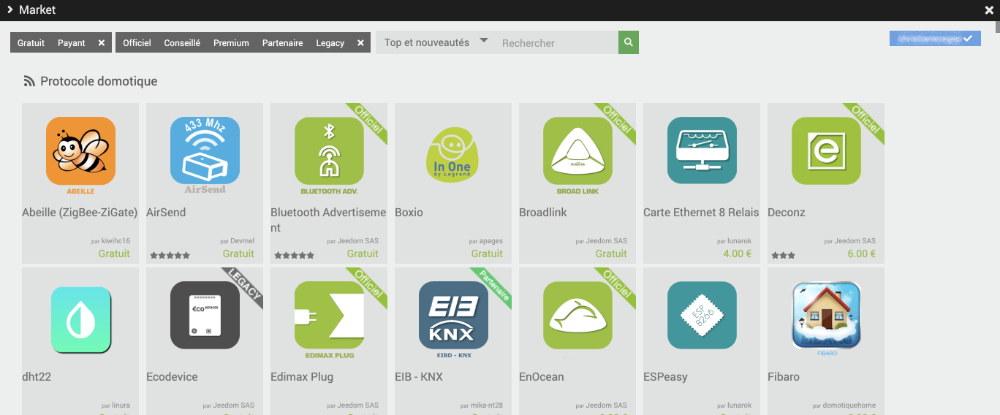The image size is (1000, 415).
Task: Clear the Gratuit/Payant filter with X
Action: tap(101, 43)
